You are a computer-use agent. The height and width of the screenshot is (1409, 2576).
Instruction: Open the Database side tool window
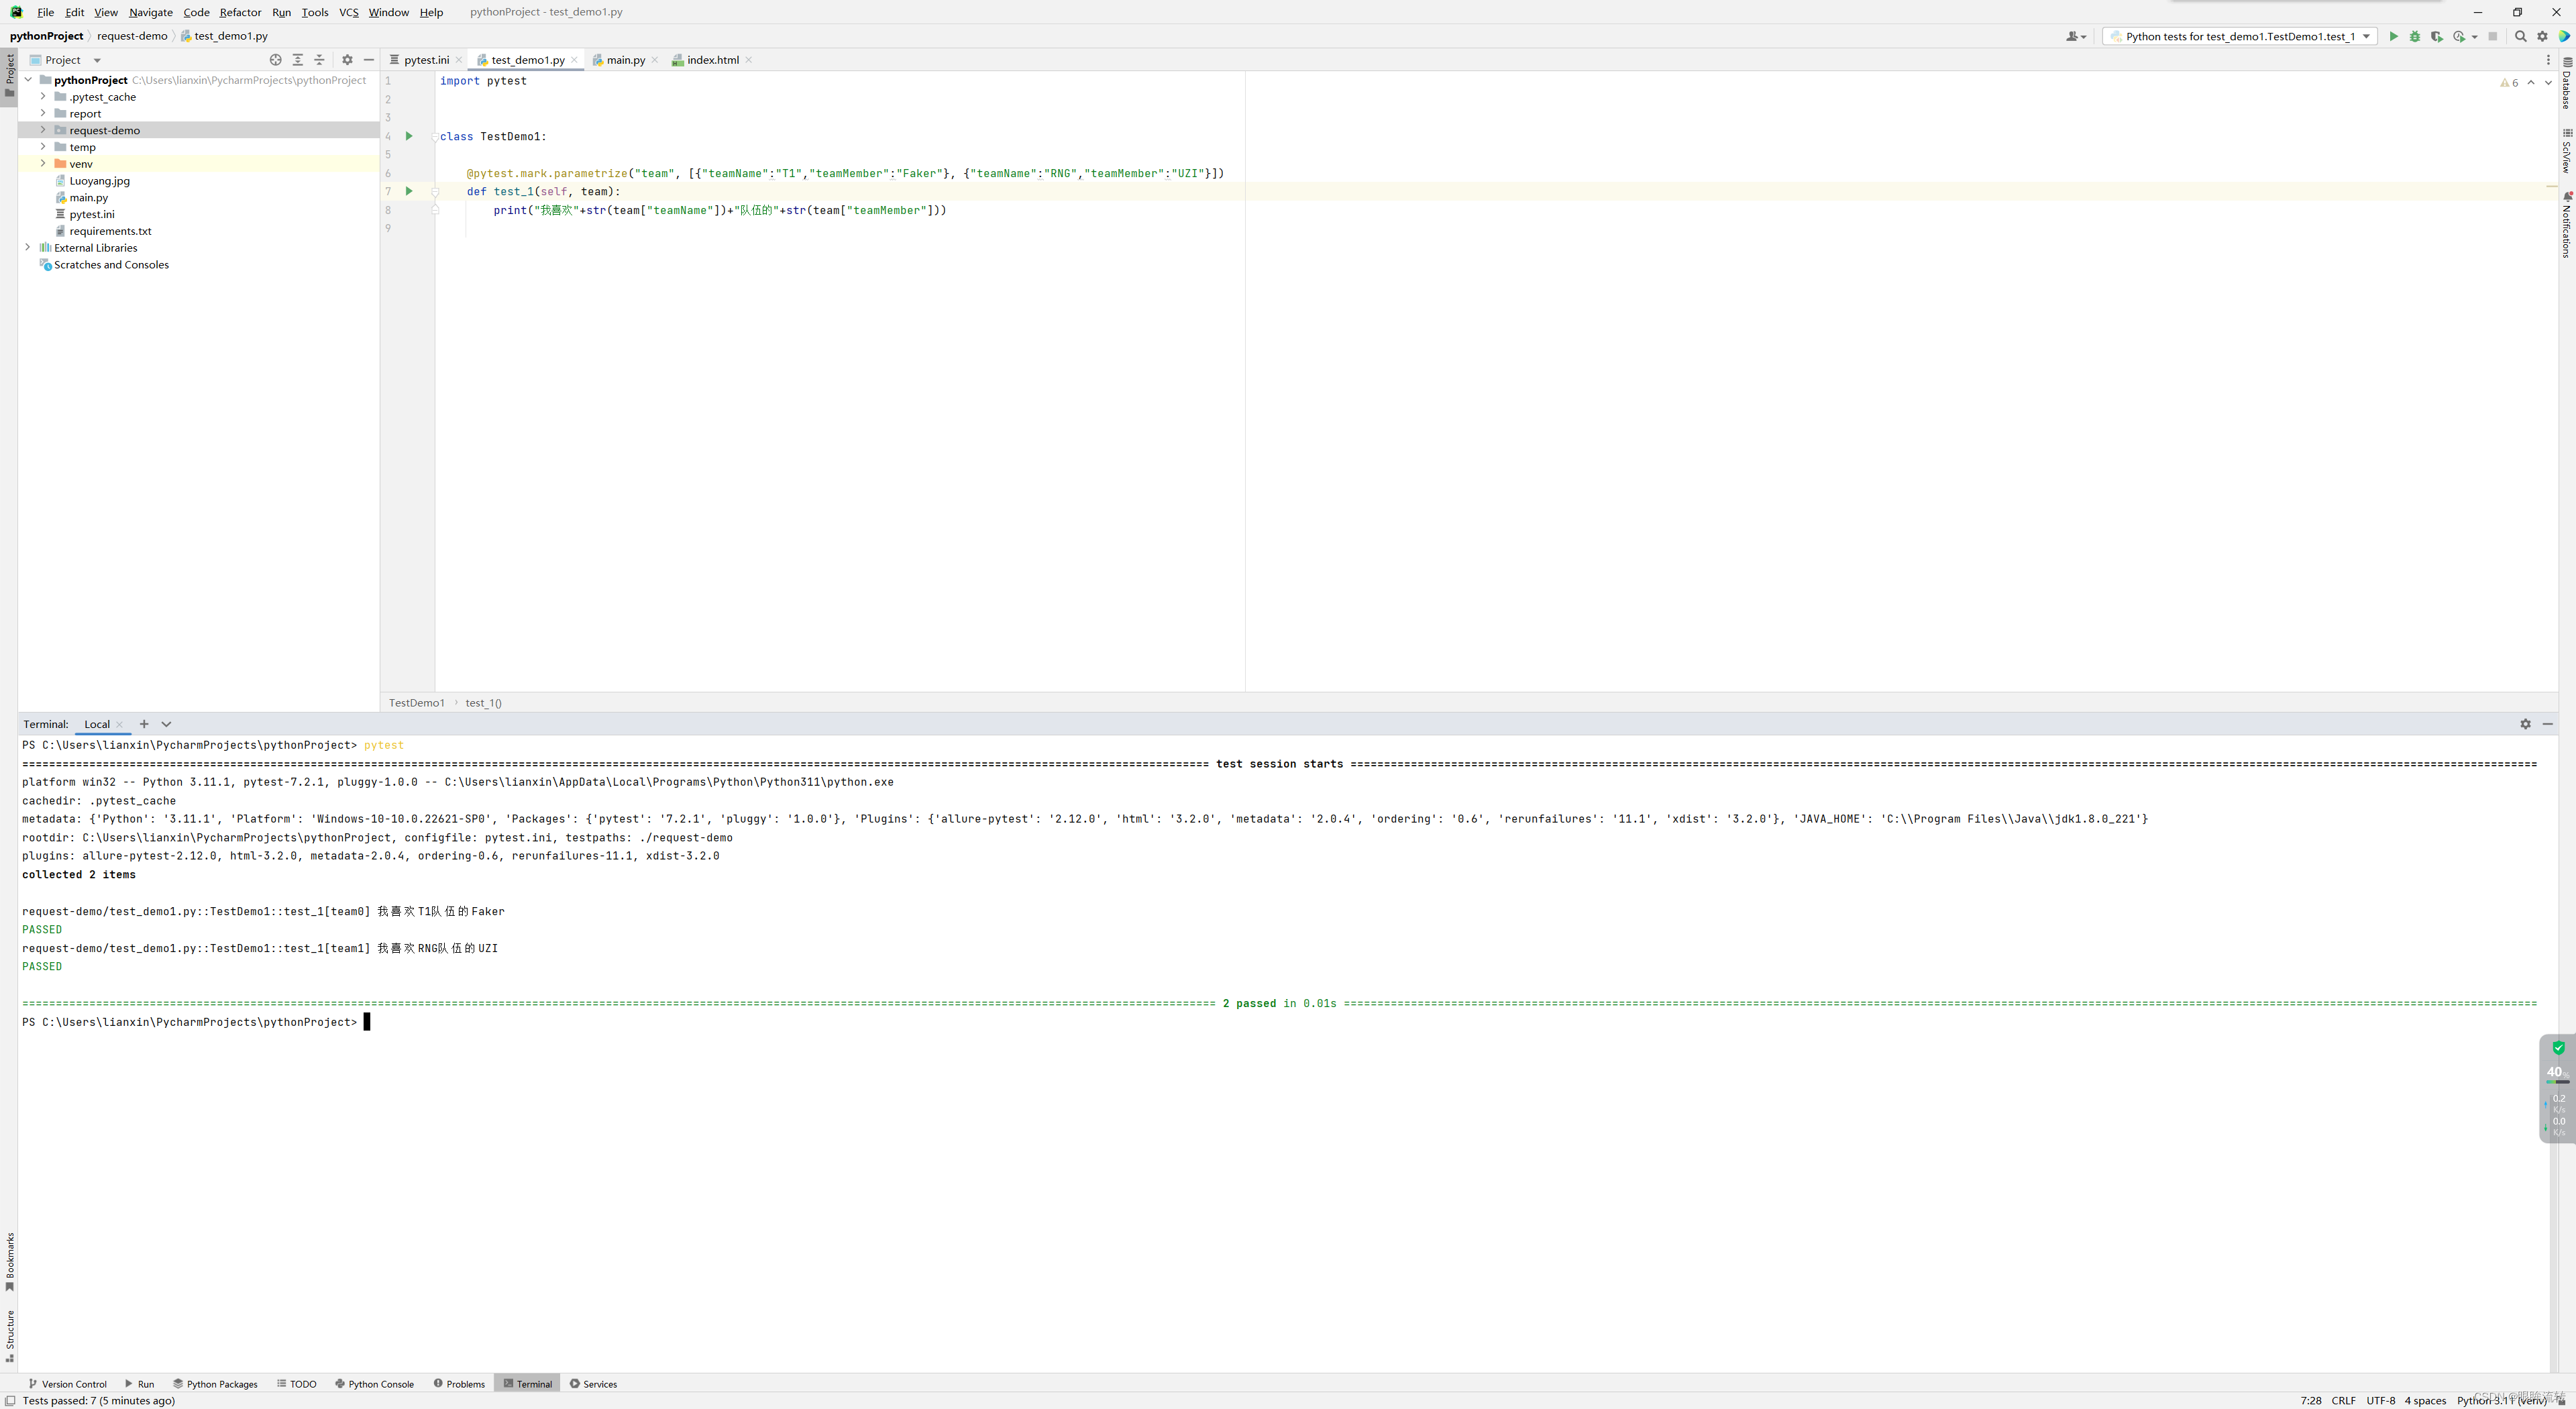coord(2567,83)
